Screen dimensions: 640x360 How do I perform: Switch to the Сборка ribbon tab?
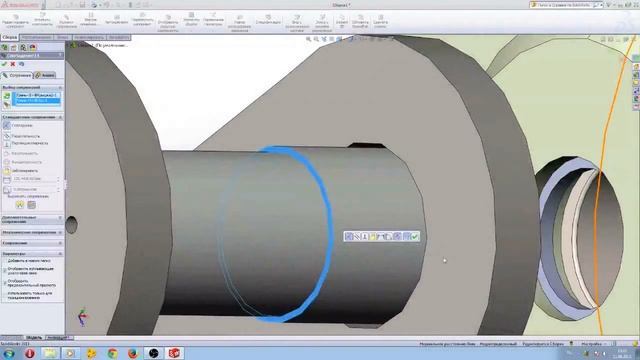click(x=10, y=37)
